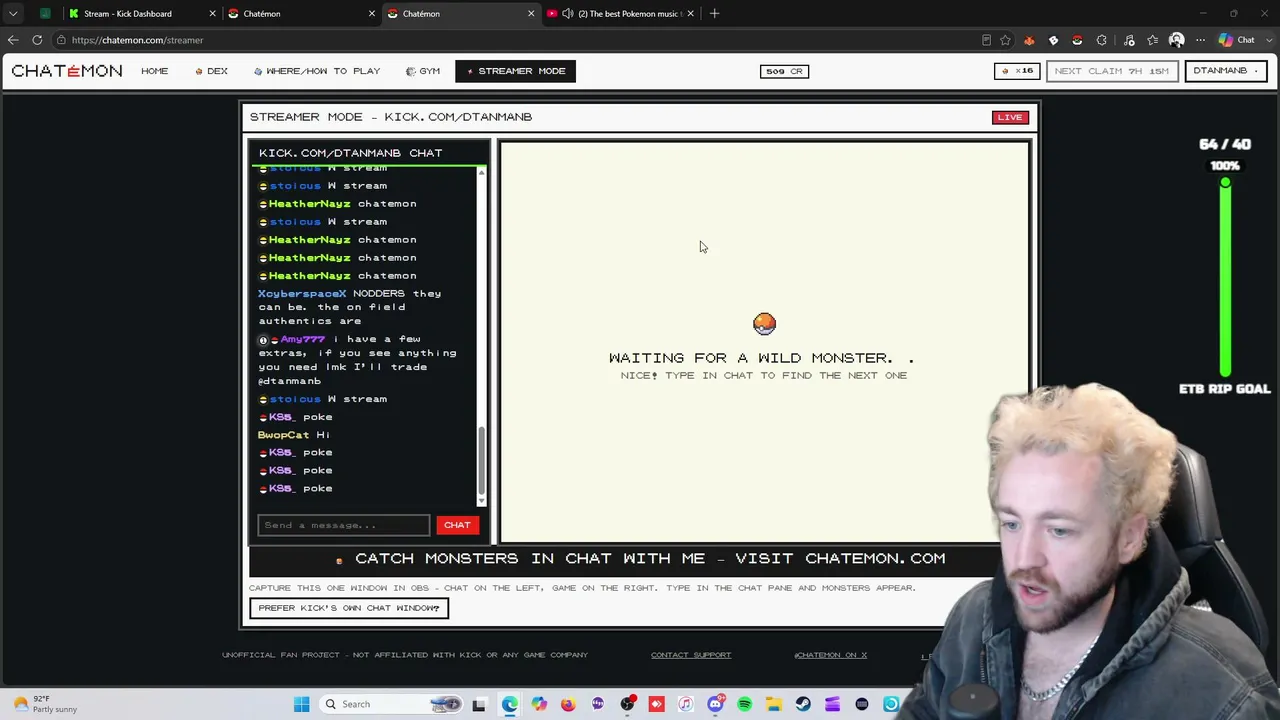The height and width of the screenshot is (720, 1280).
Task: Open File Explorer from the taskbar
Action: [x=774, y=704]
